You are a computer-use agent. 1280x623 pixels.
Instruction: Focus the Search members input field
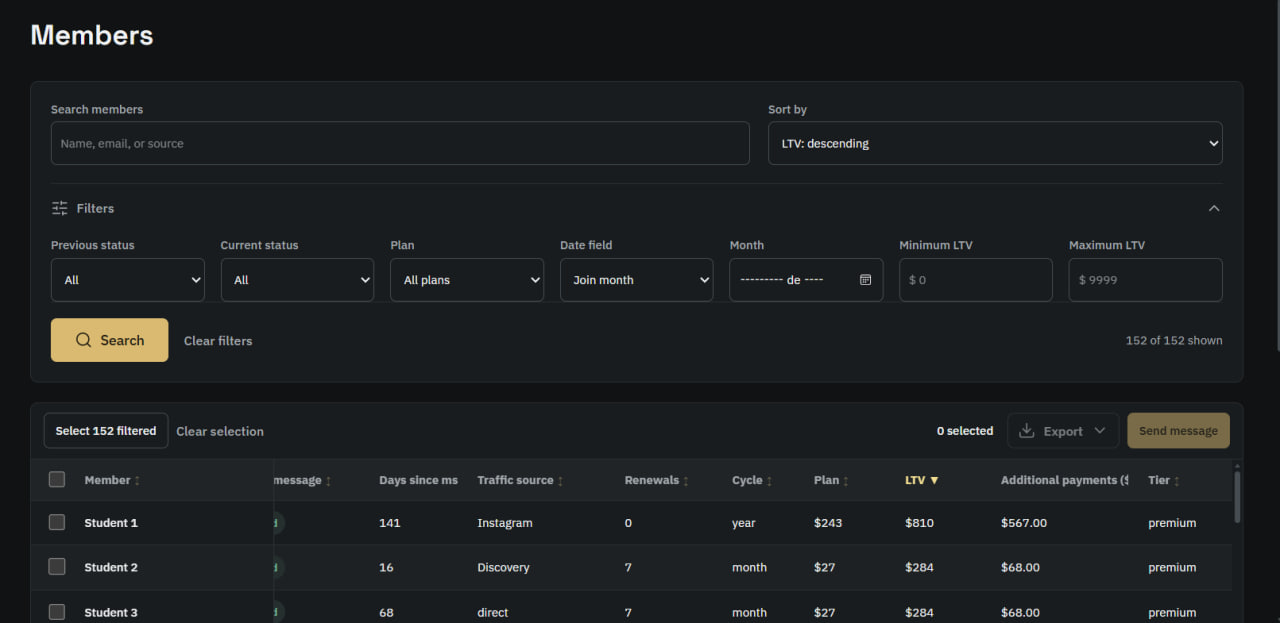400,143
